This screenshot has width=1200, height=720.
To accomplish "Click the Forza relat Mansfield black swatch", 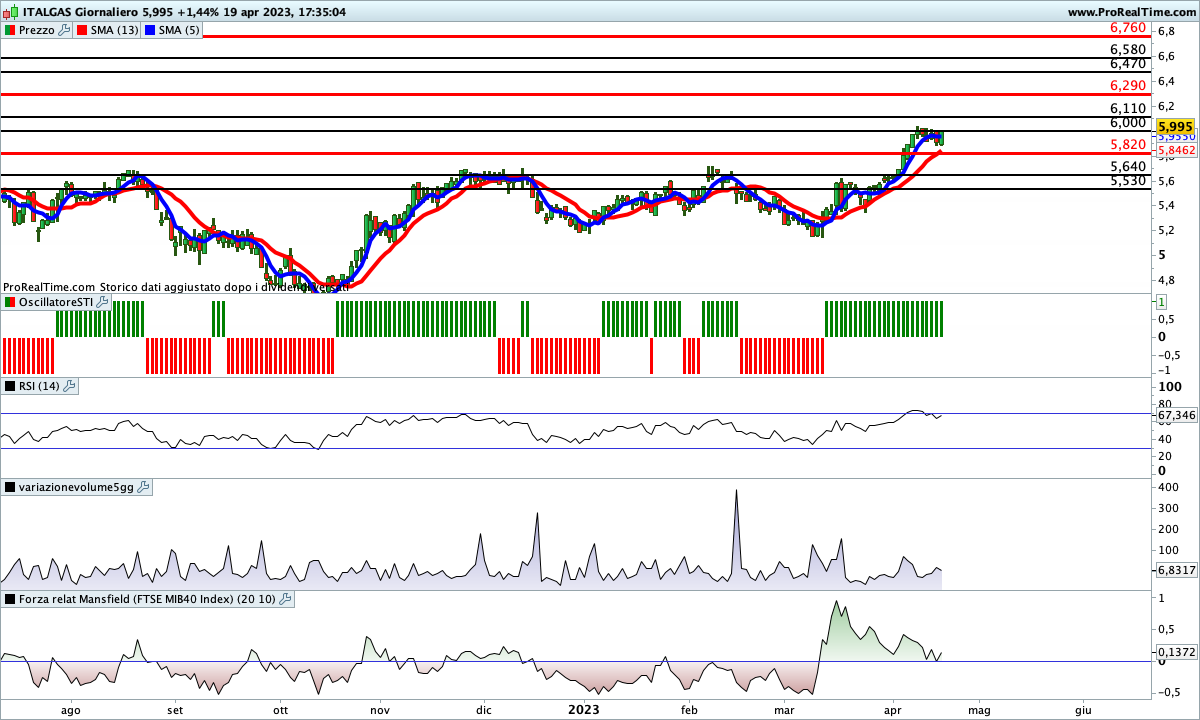I will click(10, 599).
